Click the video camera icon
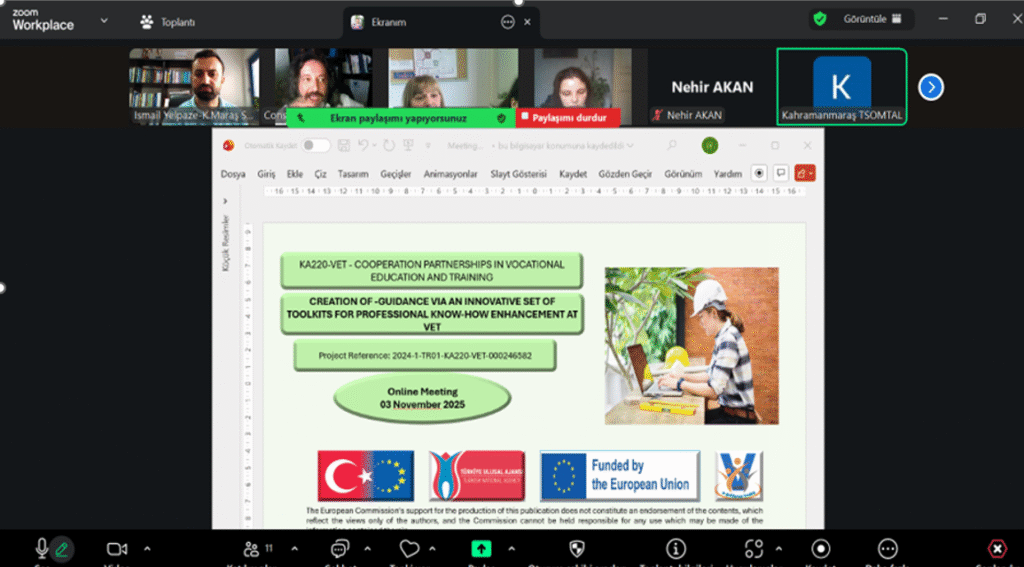1024x567 pixels. point(117,549)
